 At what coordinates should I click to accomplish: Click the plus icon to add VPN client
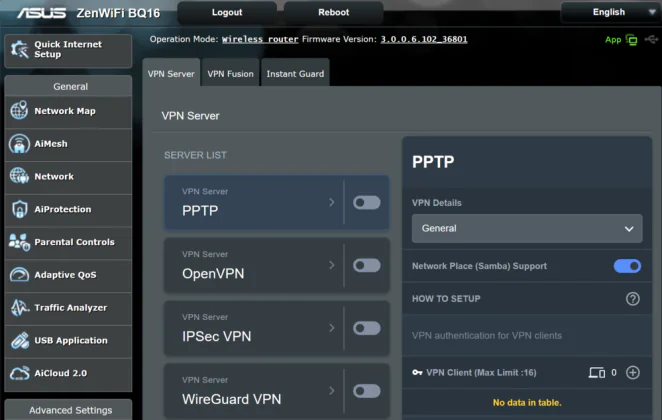[632, 373]
